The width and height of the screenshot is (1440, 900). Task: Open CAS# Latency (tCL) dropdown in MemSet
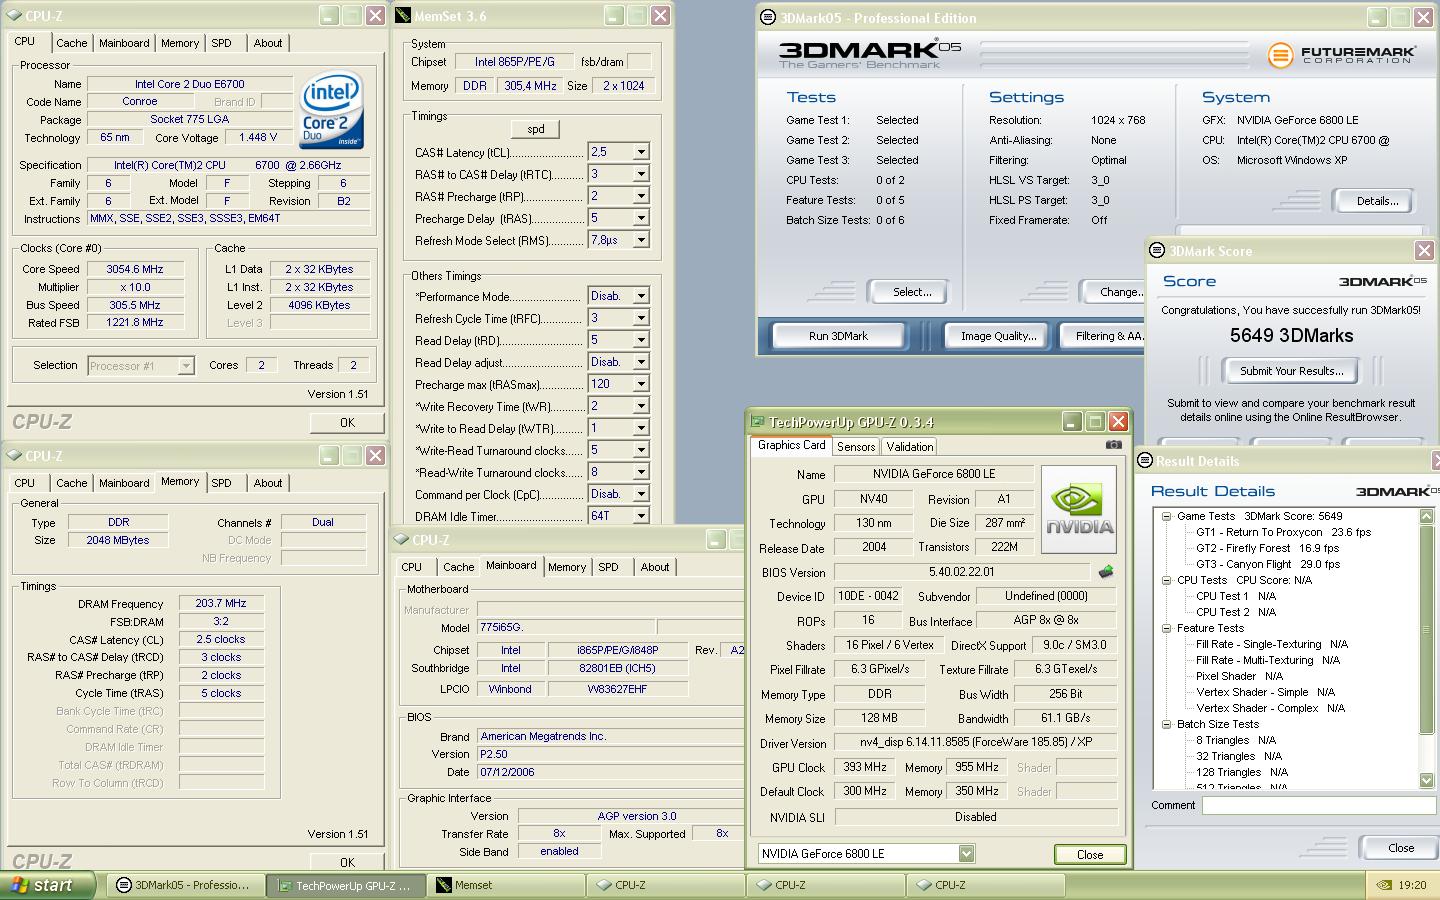pyautogui.click(x=641, y=152)
